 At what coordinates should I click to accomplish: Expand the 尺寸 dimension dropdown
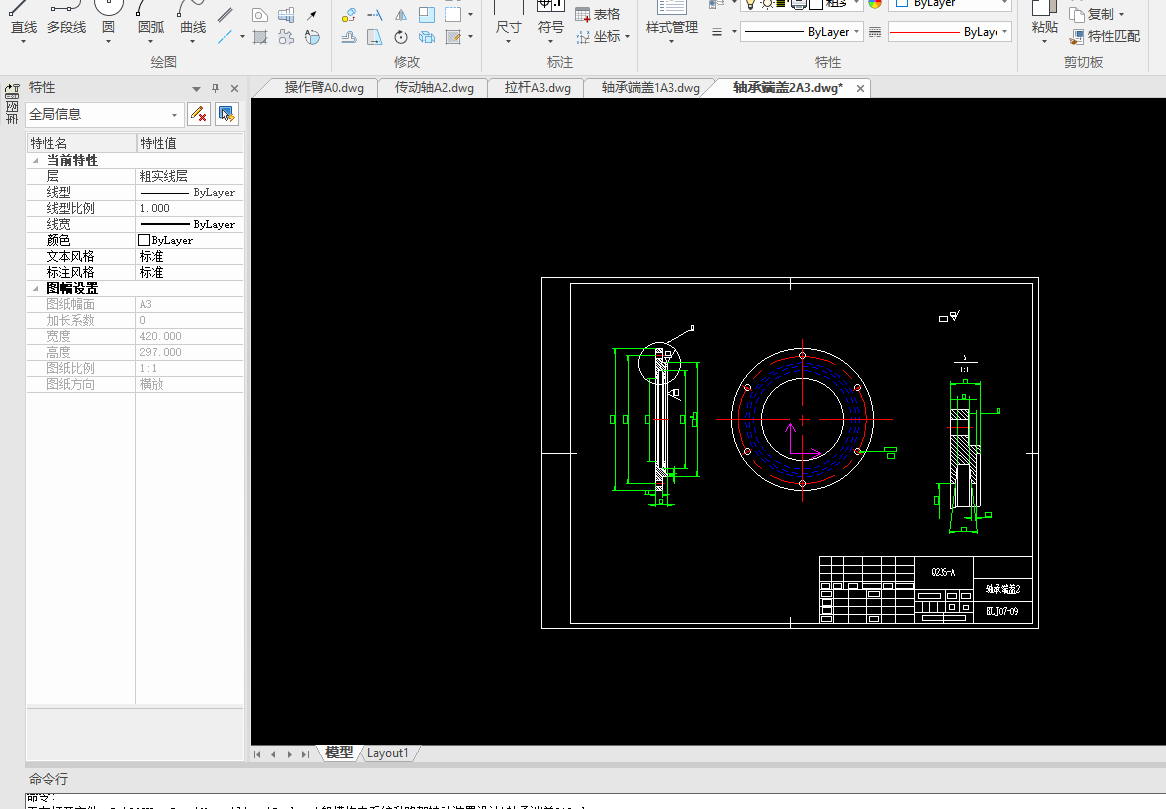pyautogui.click(x=509, y=42)
